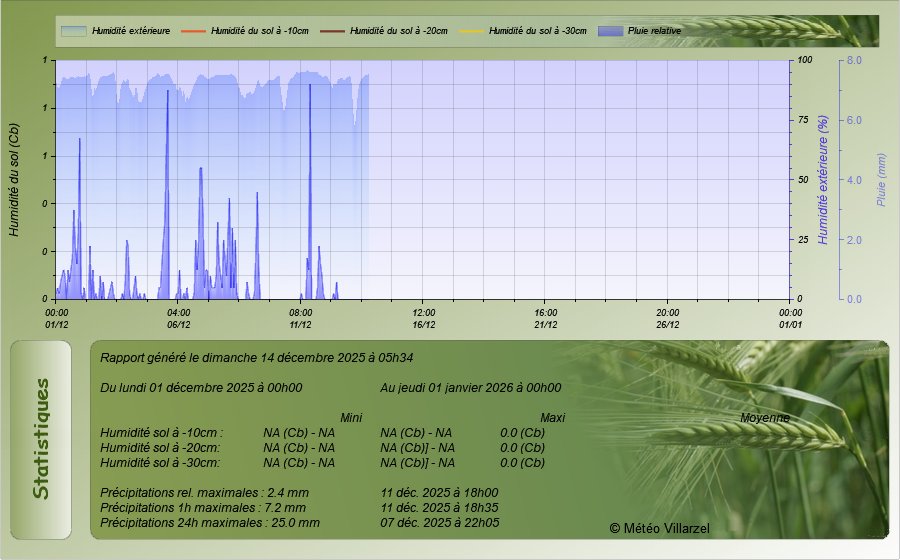The image size is (900, 560).
Task: Select the 'Pluie relative' legend label
Action: coord(655,31)
